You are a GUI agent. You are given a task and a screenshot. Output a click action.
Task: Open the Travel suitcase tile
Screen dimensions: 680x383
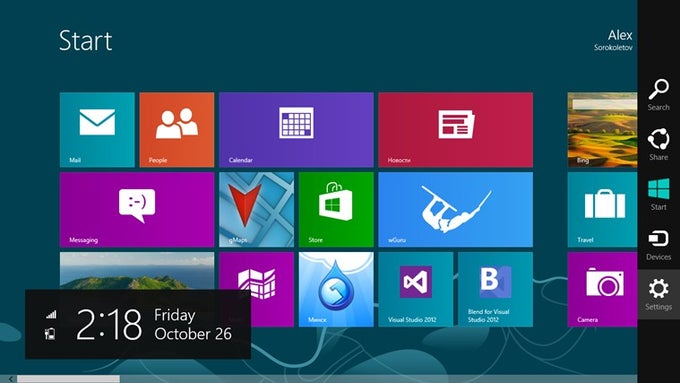[602, 210]
